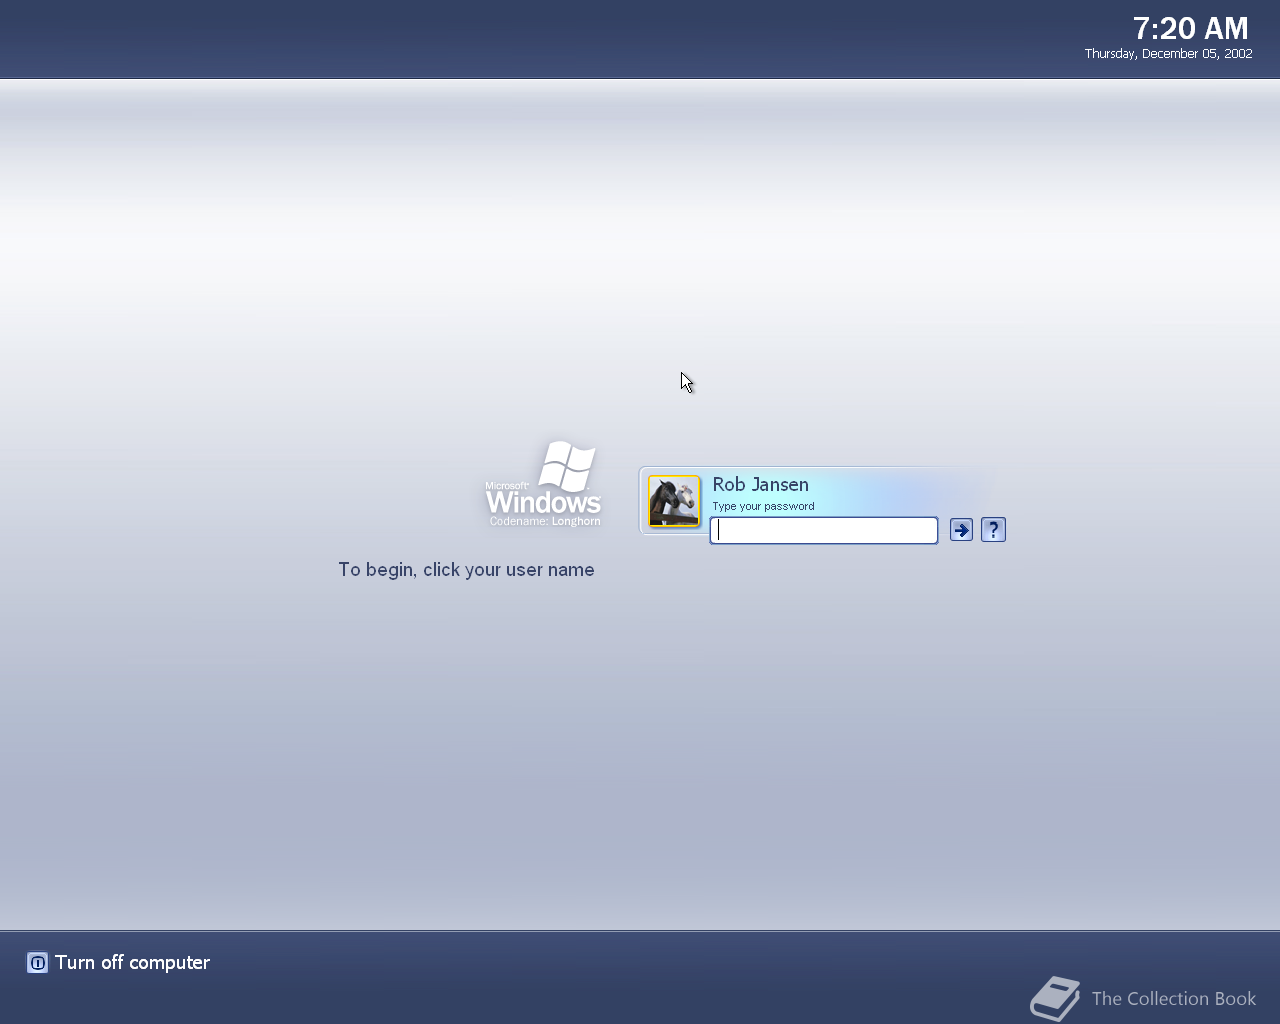Click the Type your password label
The image size is (1280, 1024).
click(x=763, y=507)
